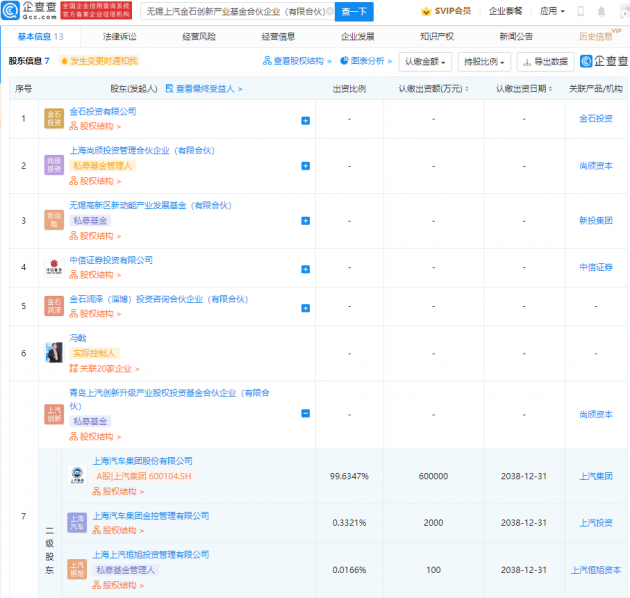Click the 中信证券 logo icon

(x=54, y=267)
